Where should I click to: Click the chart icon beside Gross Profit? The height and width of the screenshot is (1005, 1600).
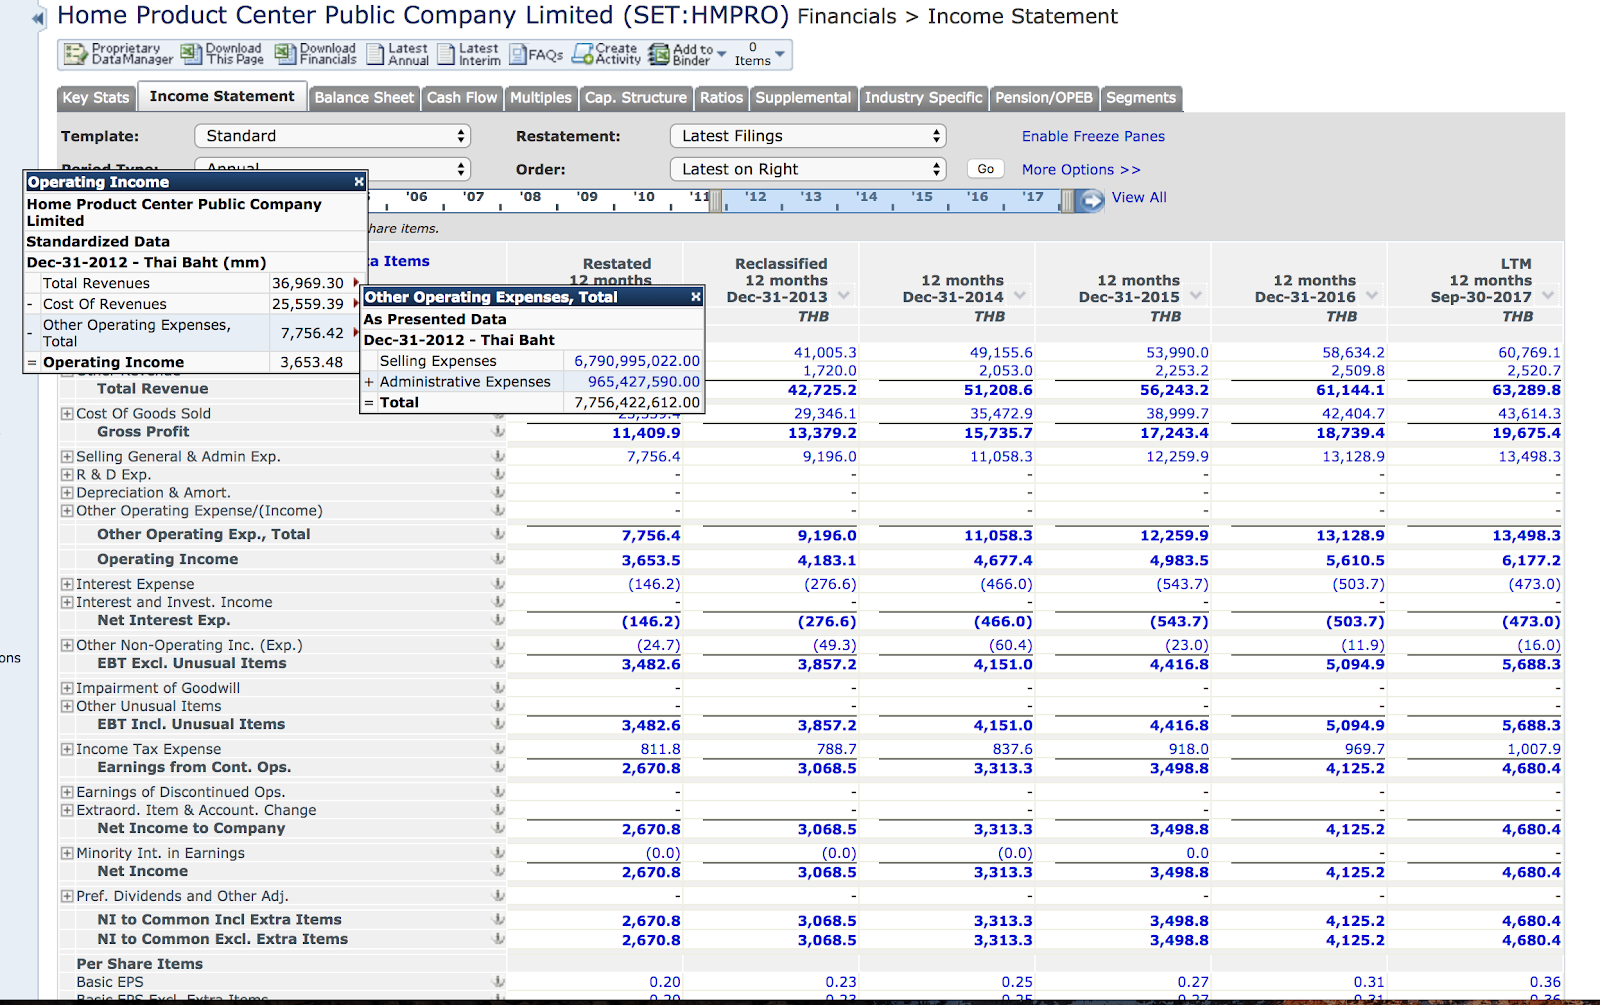[x=498, y=432]
